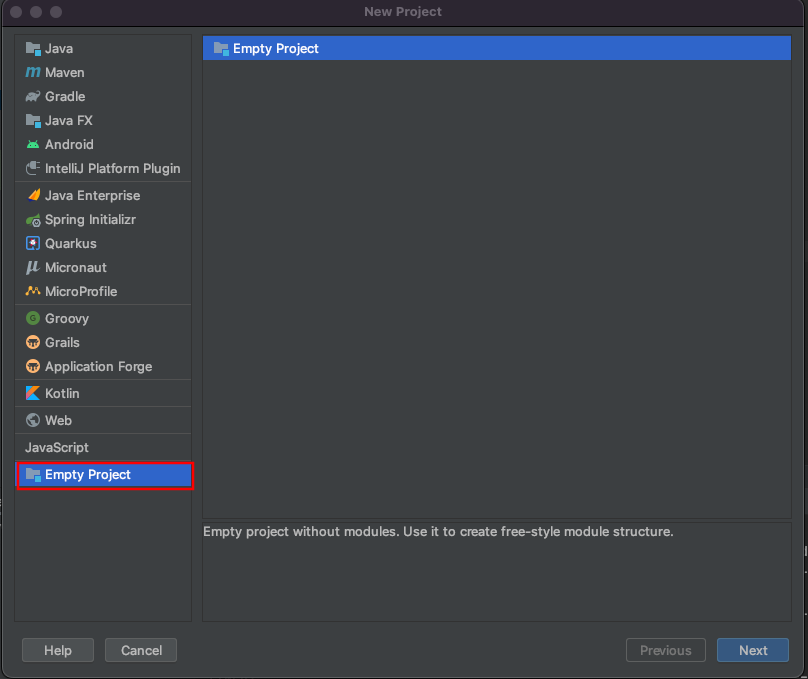
Task: Select the Groovy label
Action: [x=67, y=318]
